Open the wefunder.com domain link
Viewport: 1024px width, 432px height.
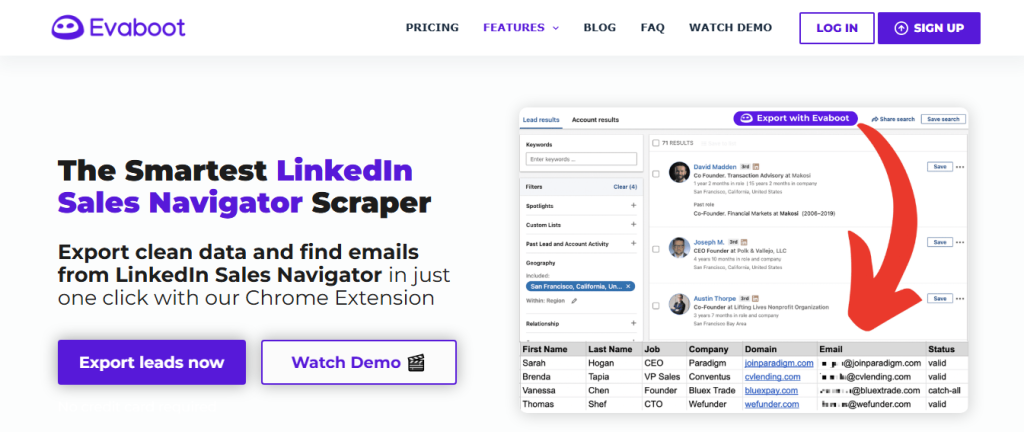coord(771,404)
